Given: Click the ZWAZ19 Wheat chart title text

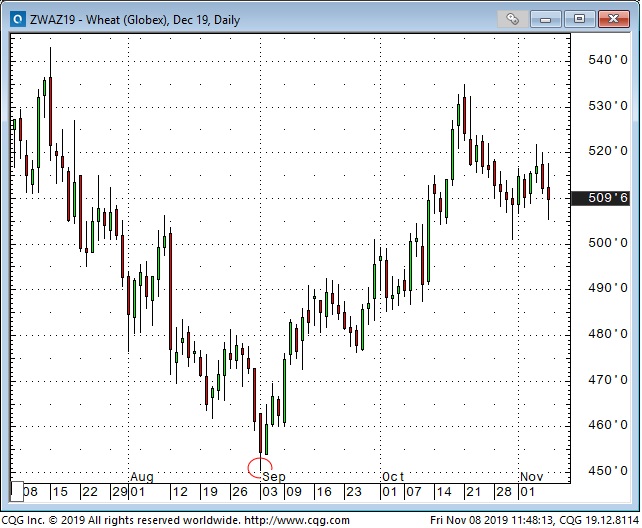Looking at the screenshot, I should point(135,20).
